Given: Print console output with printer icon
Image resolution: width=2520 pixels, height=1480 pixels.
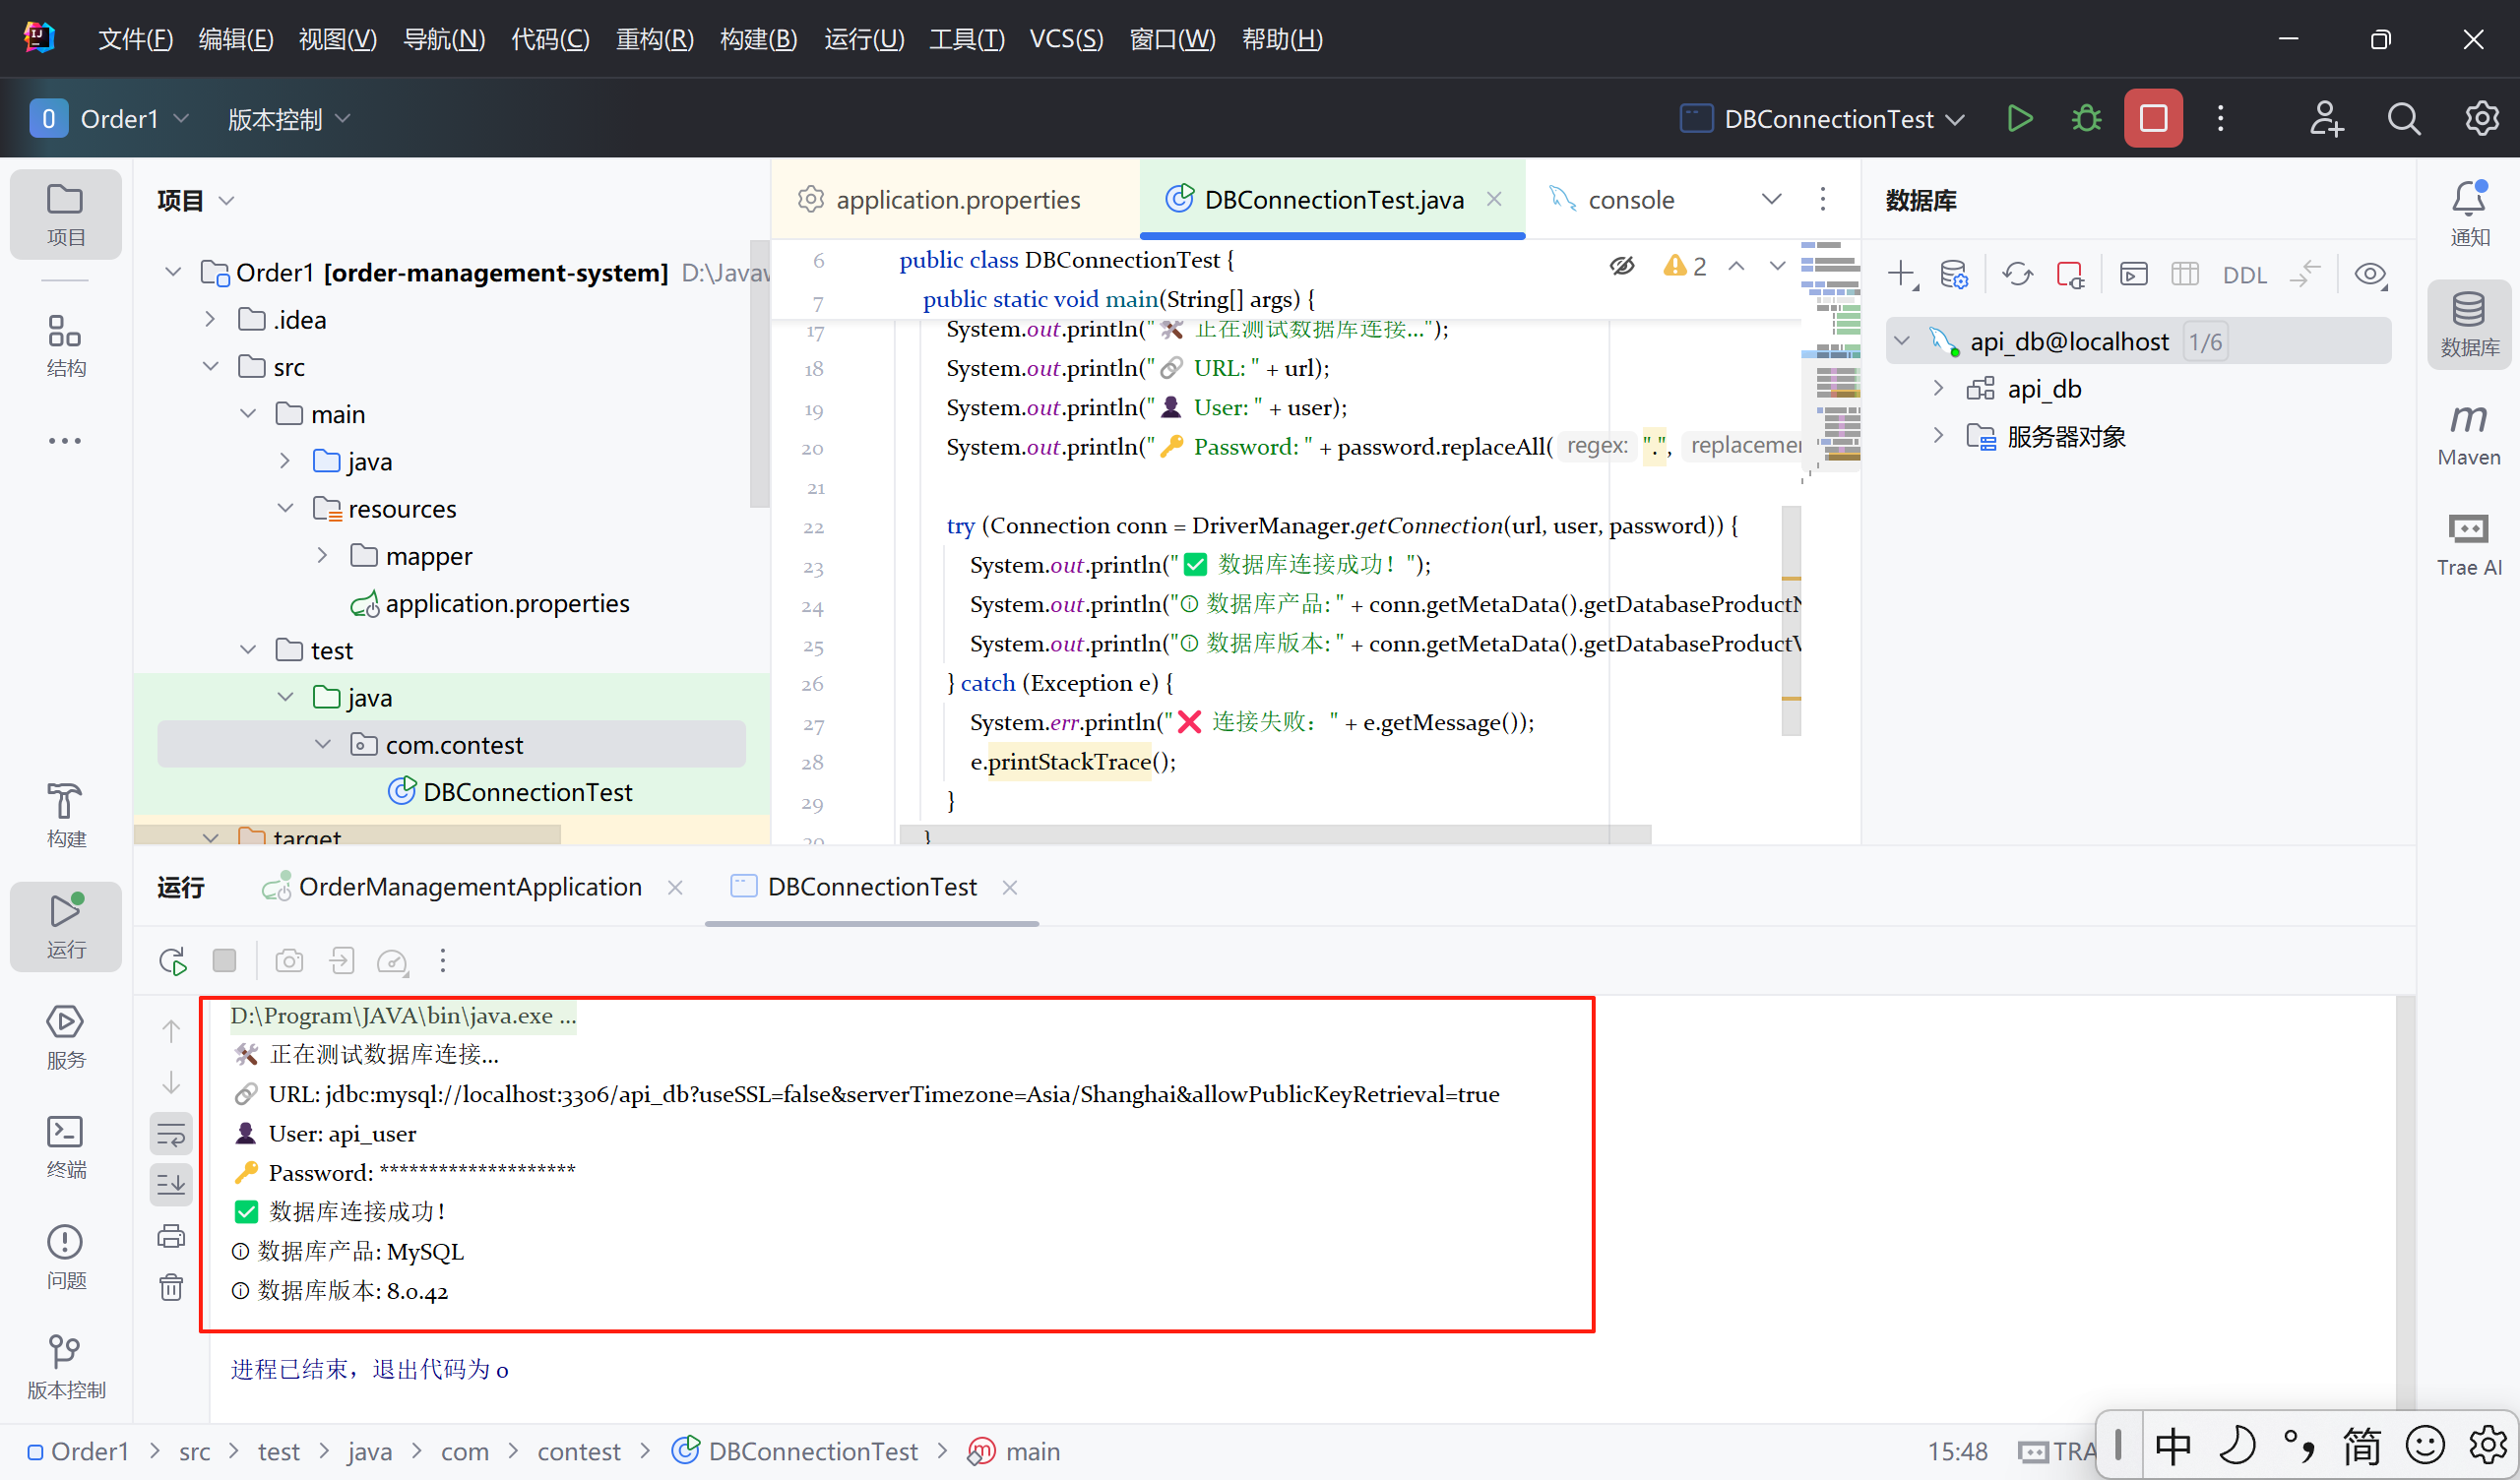Looking at the screenshot, I should (171, 1236).
